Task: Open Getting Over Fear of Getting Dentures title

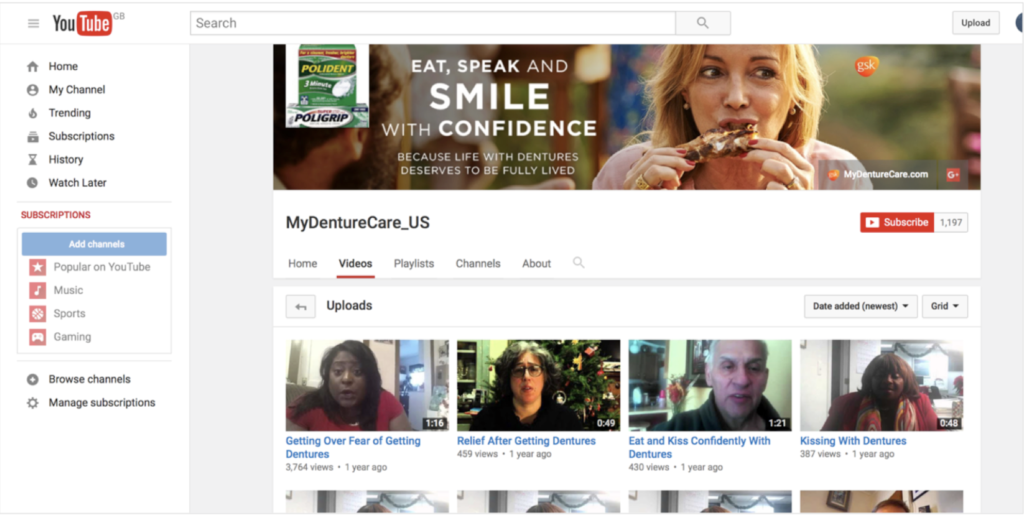Action: point(353,448)
